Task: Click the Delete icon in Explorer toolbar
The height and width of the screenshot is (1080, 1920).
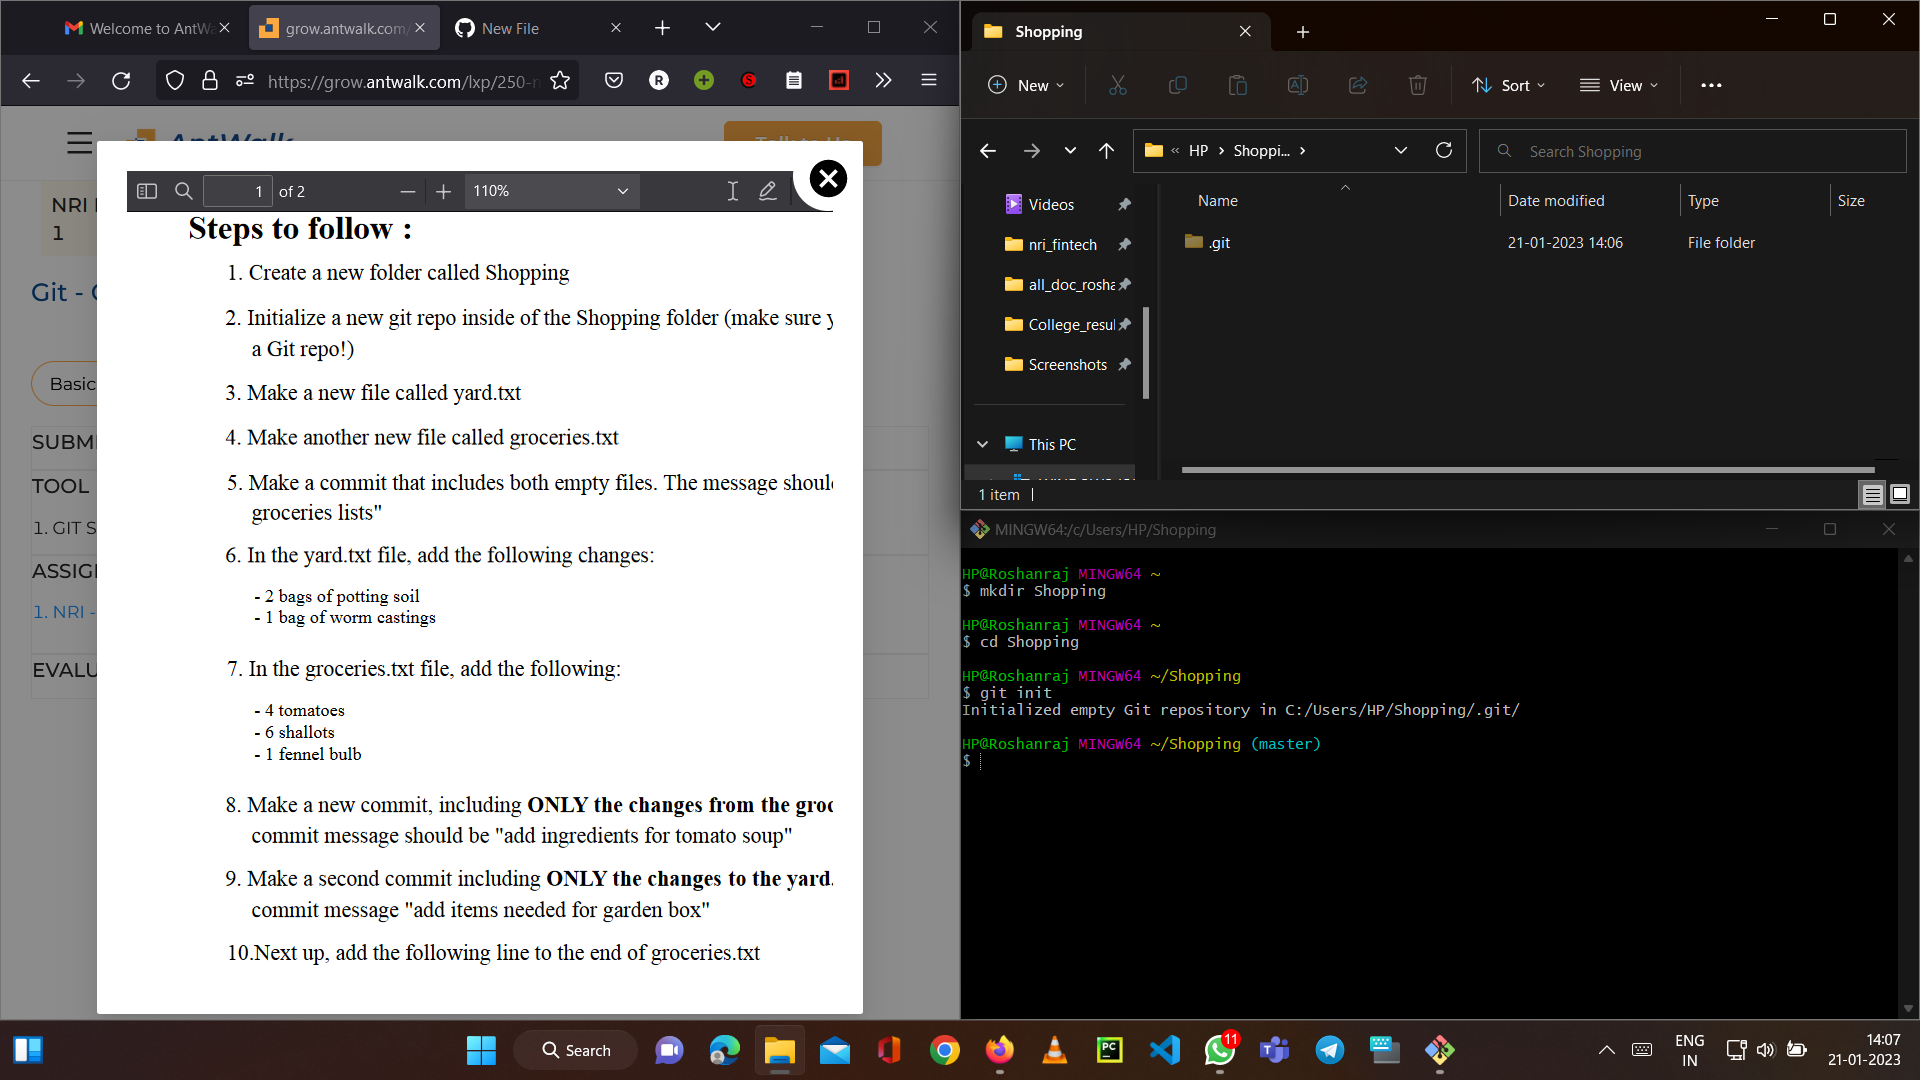Action: pos(1417,85)
